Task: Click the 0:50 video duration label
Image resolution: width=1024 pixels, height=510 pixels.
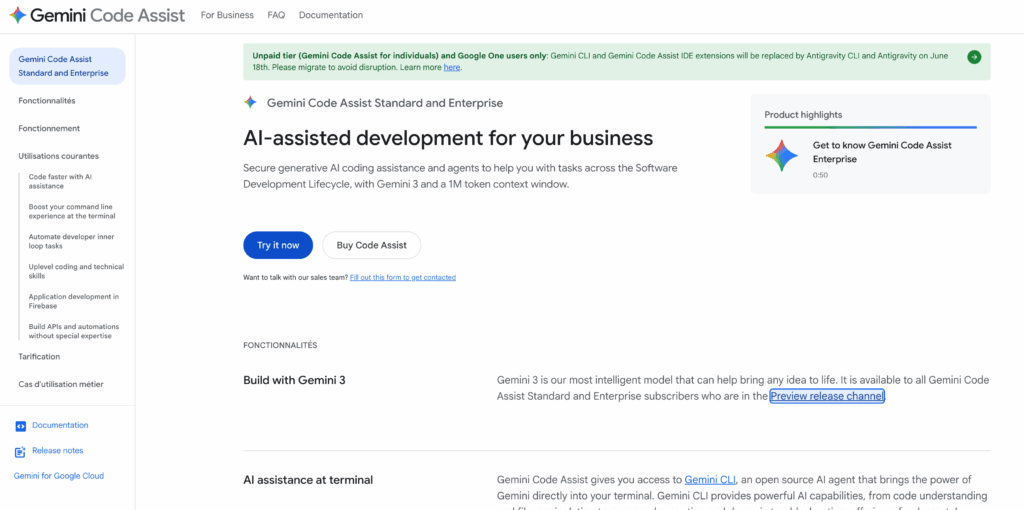Action: [x=820, y=176]
